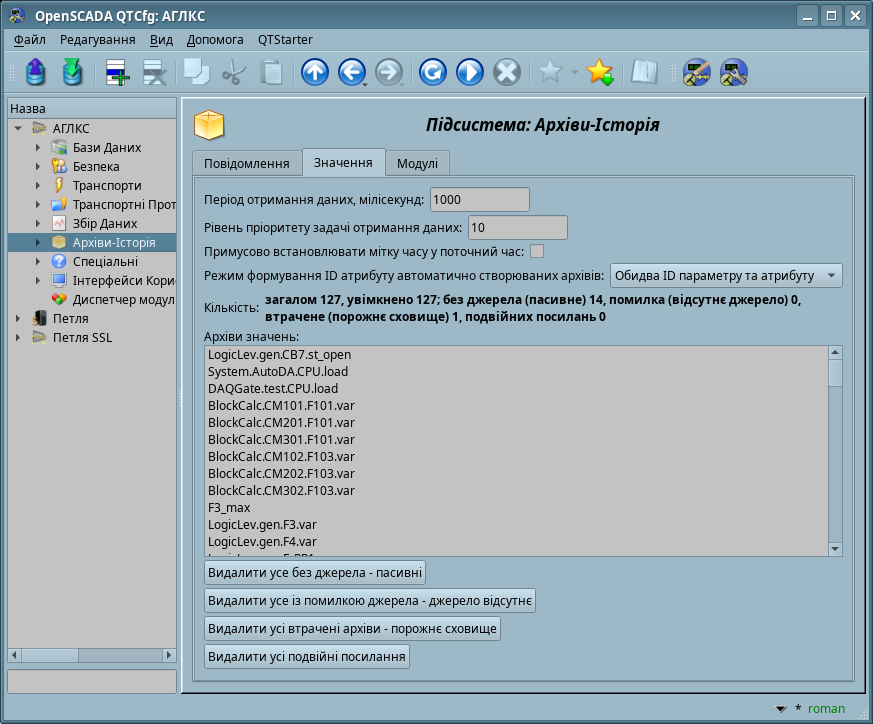This screenshot has height=724, width=873.
Task: Toggle the force timestamp to current time checkbox
Action: (537, 251)
